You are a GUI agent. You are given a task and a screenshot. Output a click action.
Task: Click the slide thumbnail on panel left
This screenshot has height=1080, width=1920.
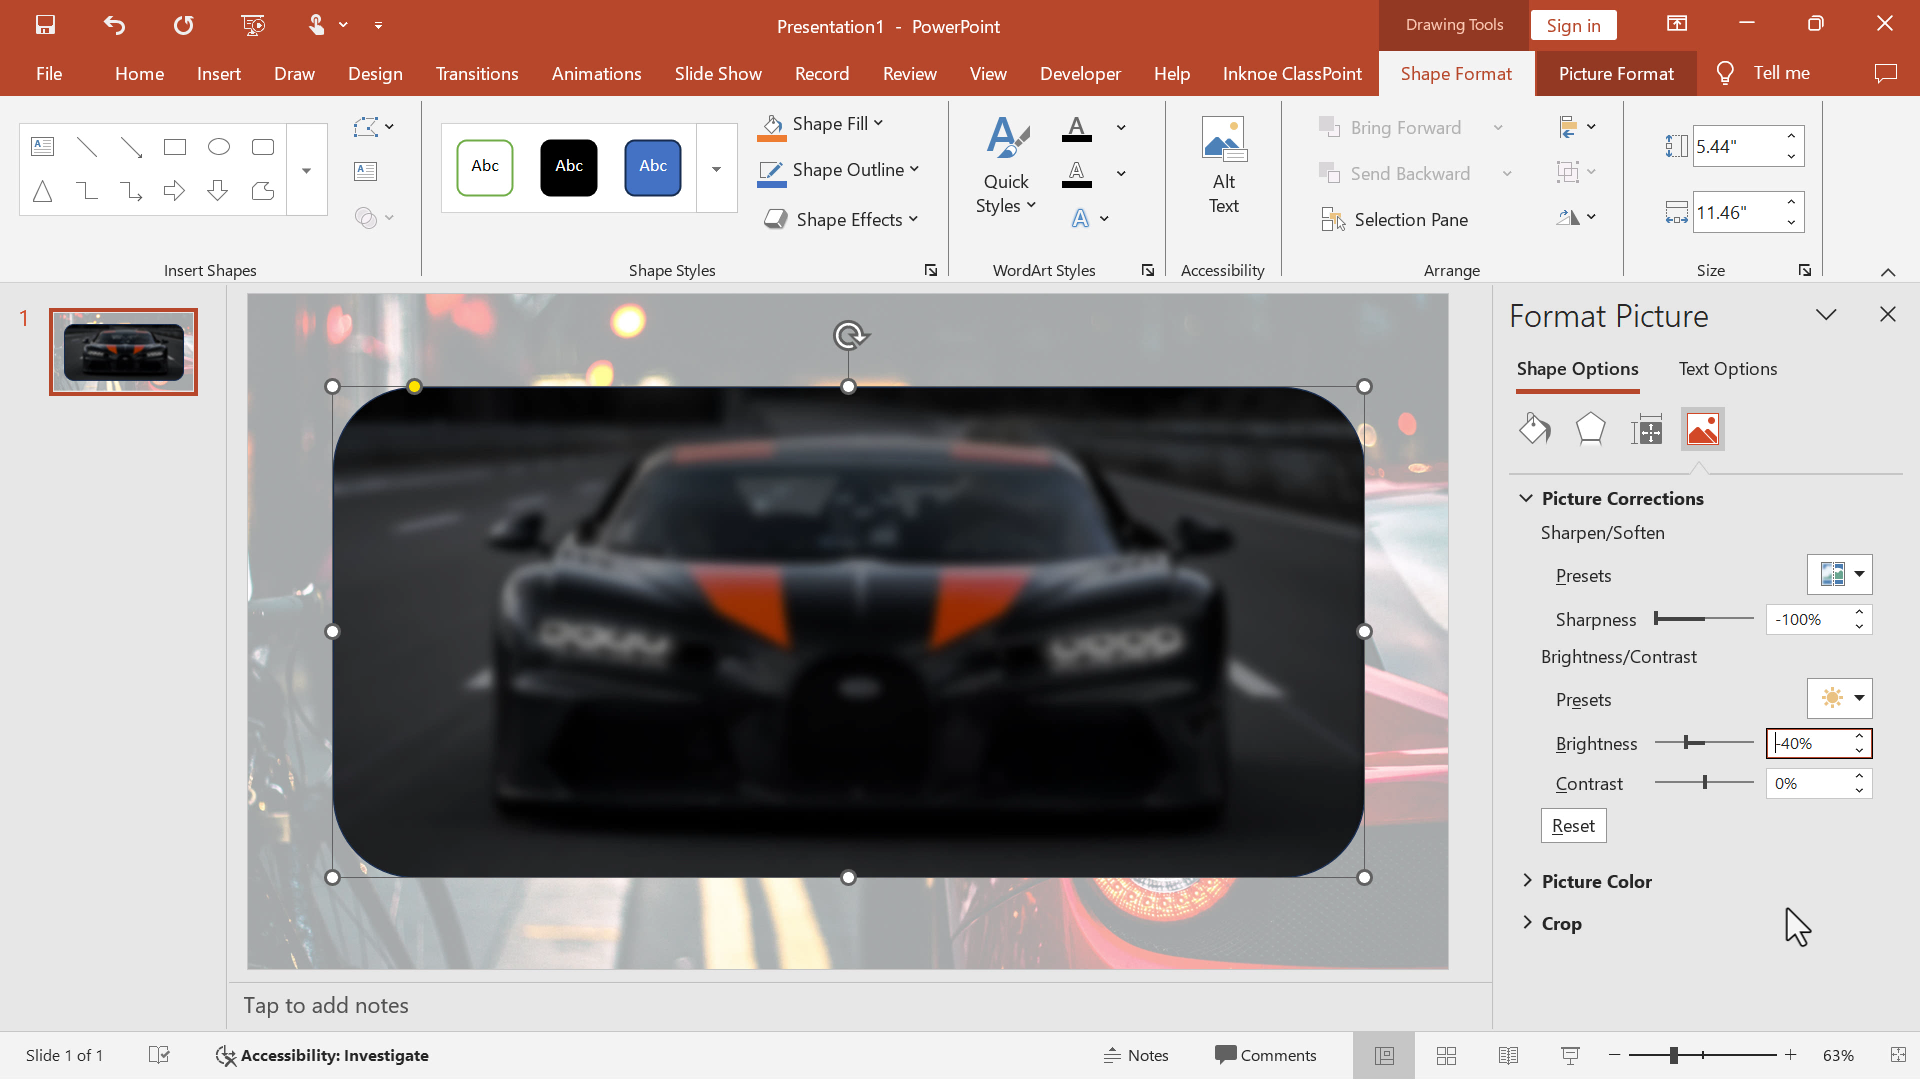(x=123, y=349)
